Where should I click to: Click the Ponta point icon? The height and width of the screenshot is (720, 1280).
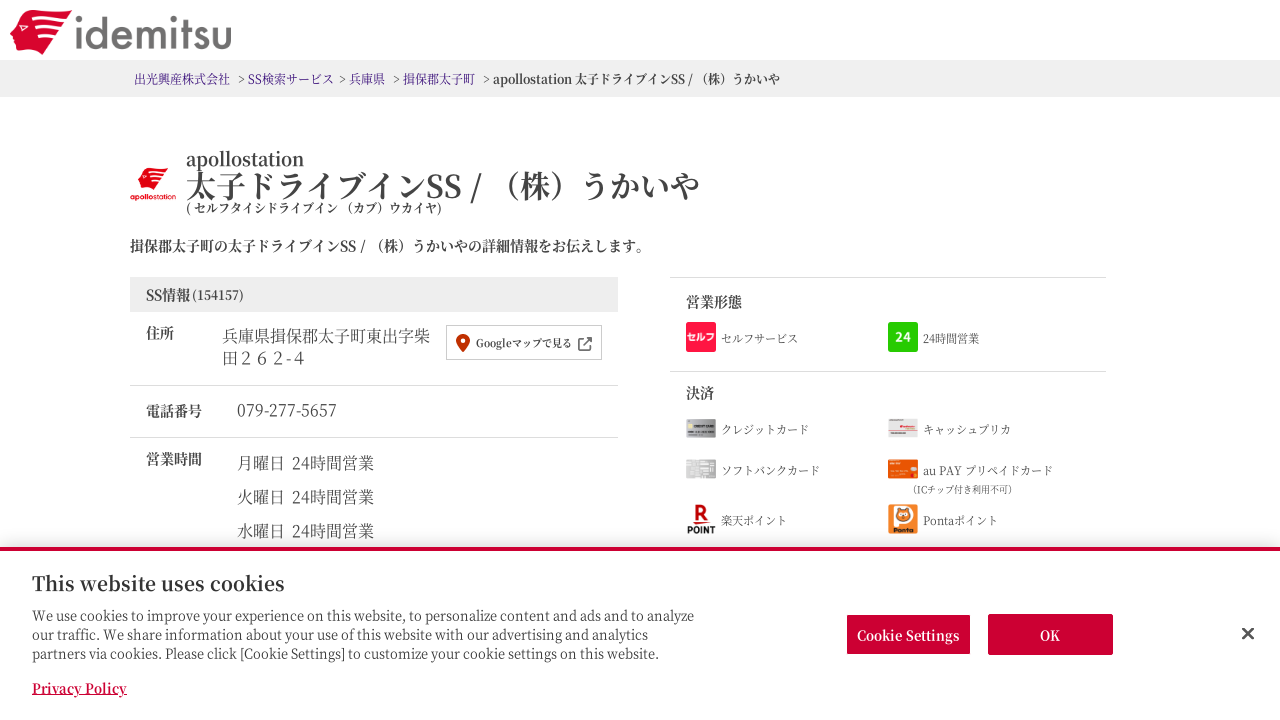903,519
